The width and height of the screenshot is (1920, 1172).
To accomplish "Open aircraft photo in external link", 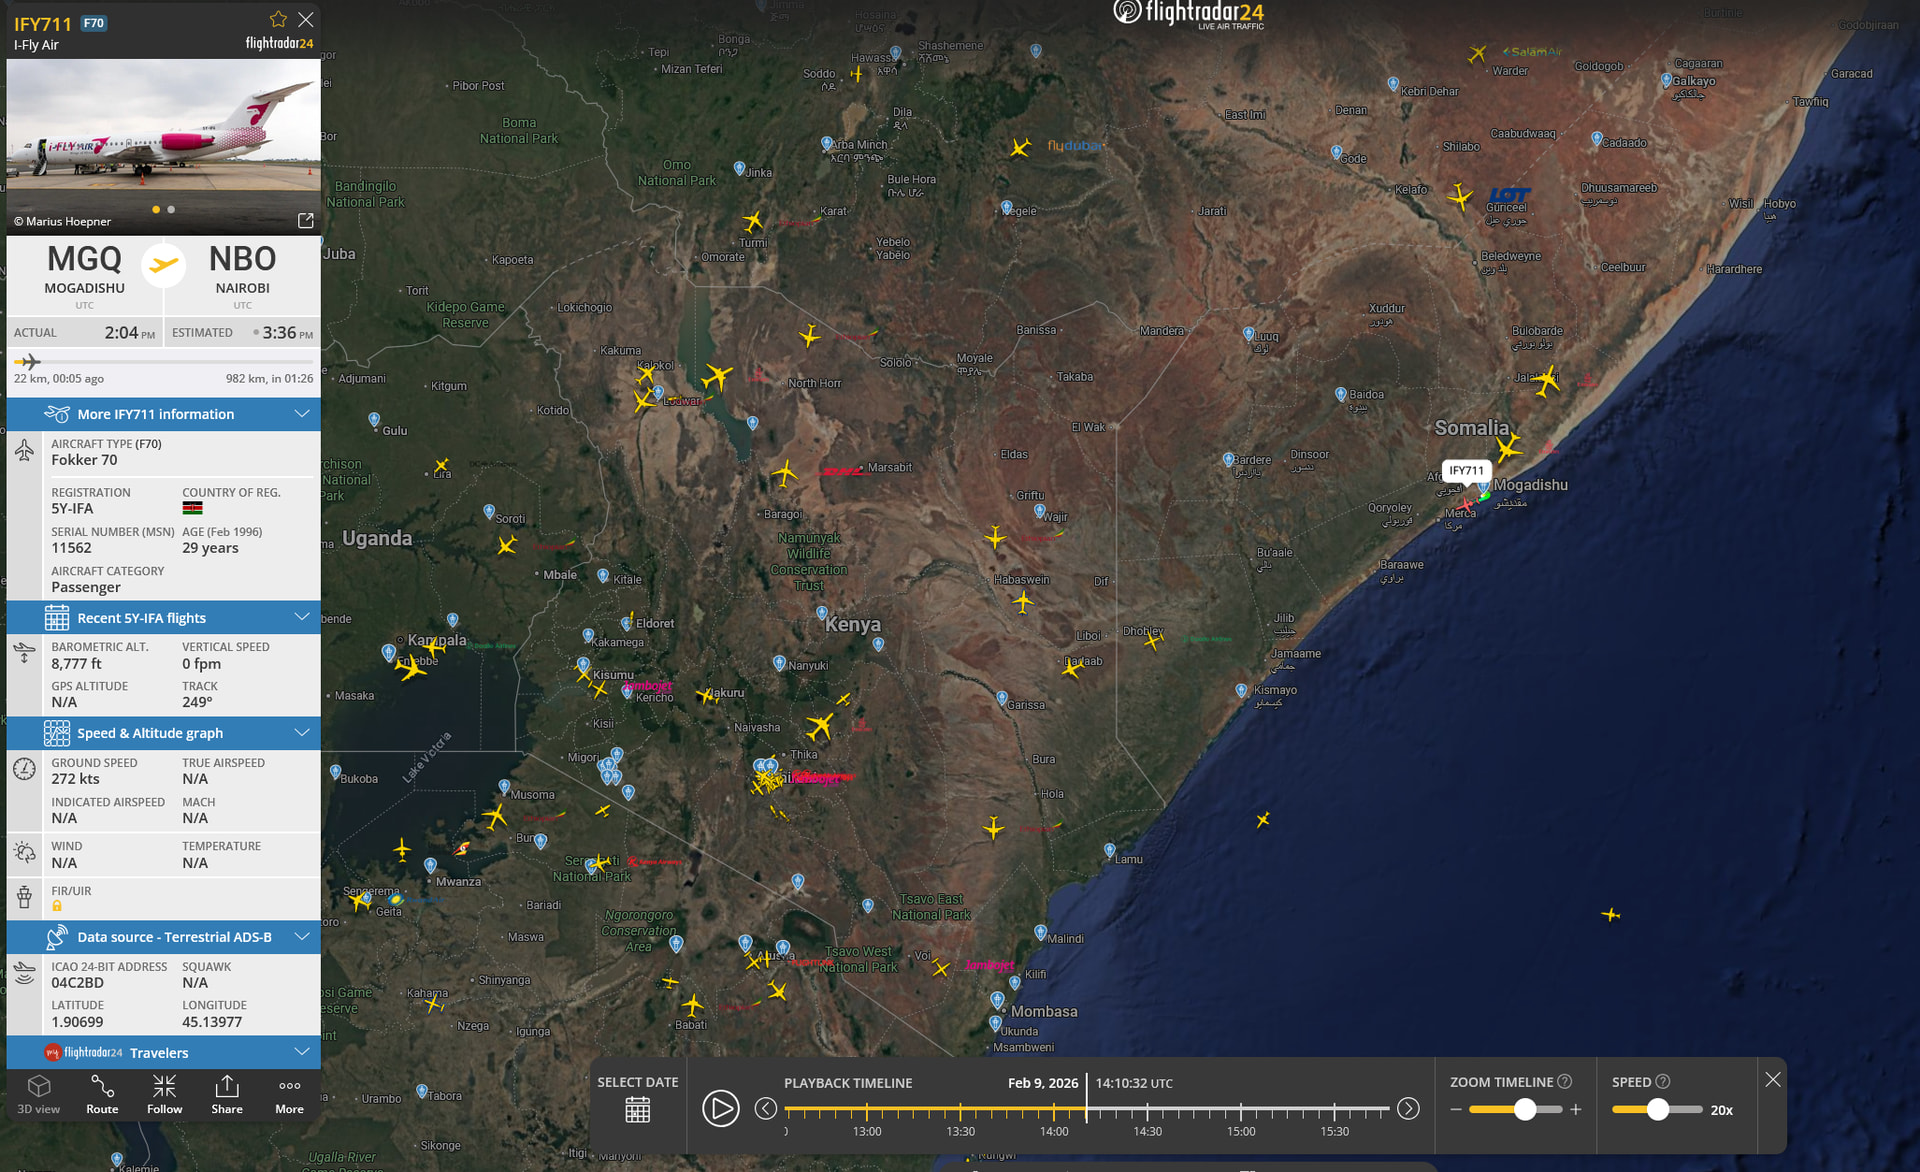I will pyautogui.click(x=306, y=220).
